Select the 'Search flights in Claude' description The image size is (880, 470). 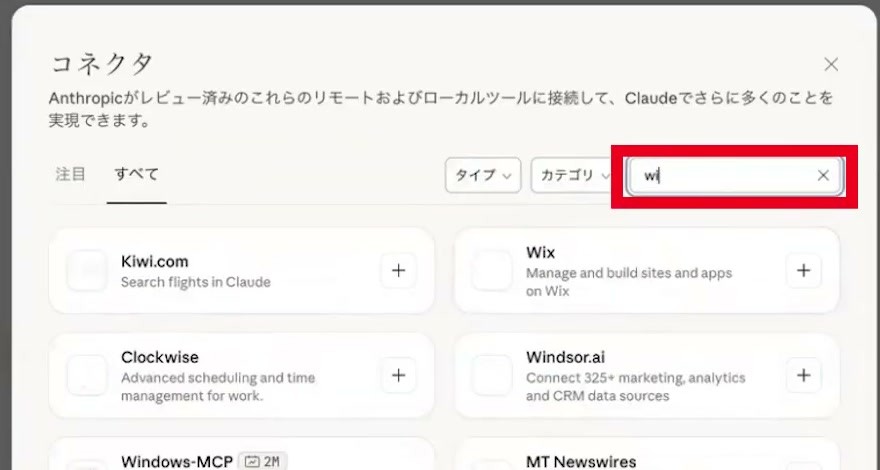(195, 282)
